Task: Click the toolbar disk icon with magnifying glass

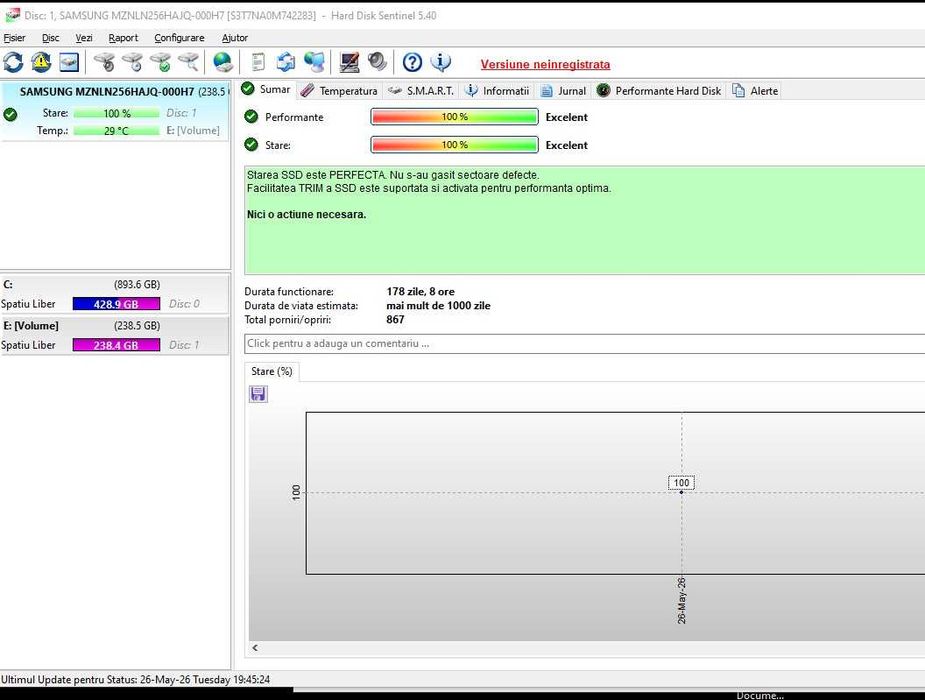Action: (189, 63)
